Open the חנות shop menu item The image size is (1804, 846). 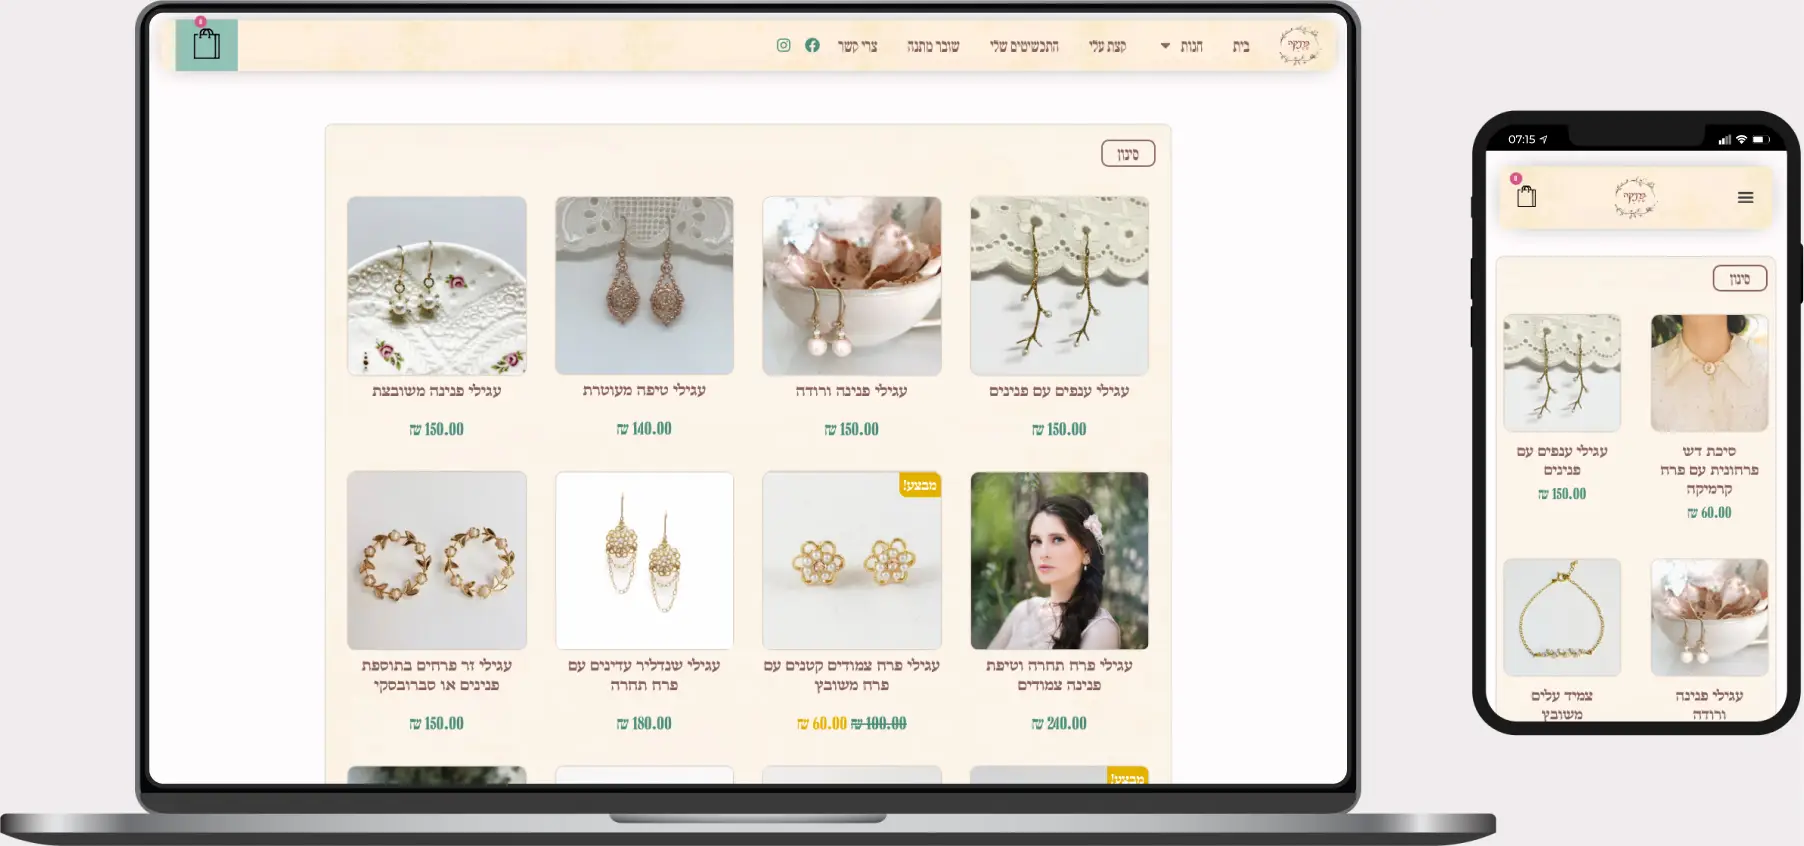(1191, 46)
